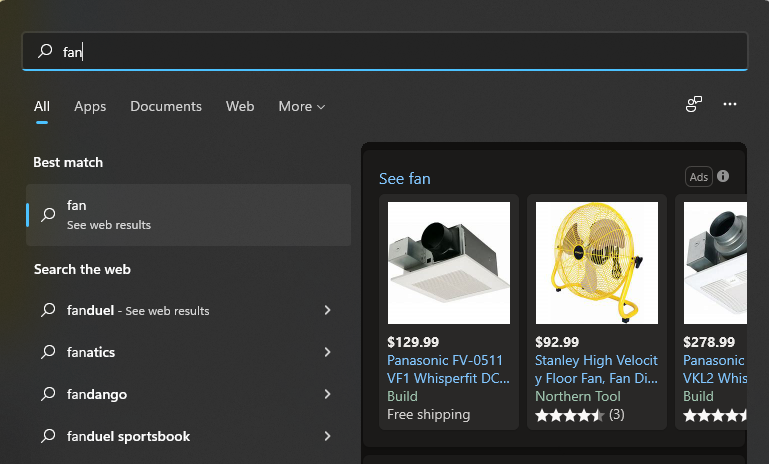Open the 'See fan' link
The height and width of the screenshot is (464, 769).
point(405,179)
